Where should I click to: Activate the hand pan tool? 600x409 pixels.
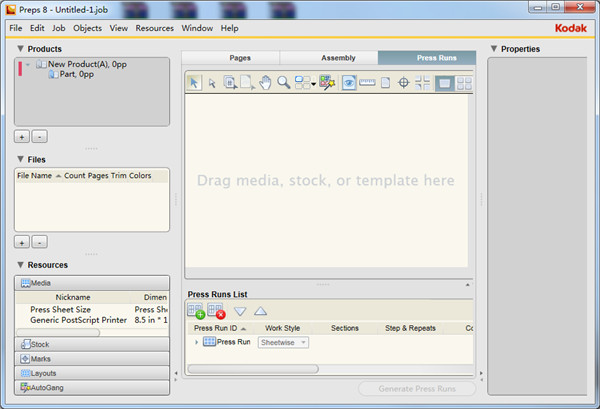(265, 83)
